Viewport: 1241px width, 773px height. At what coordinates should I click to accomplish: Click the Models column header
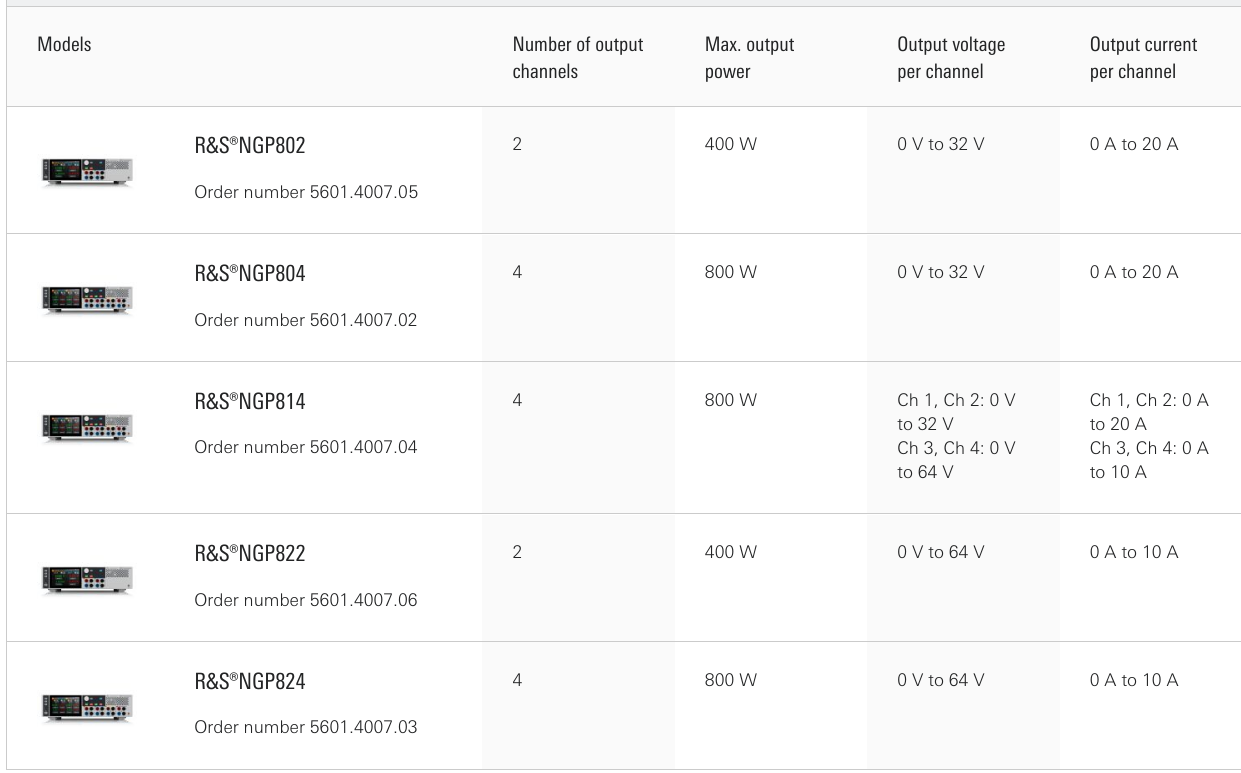click(64, 44)
